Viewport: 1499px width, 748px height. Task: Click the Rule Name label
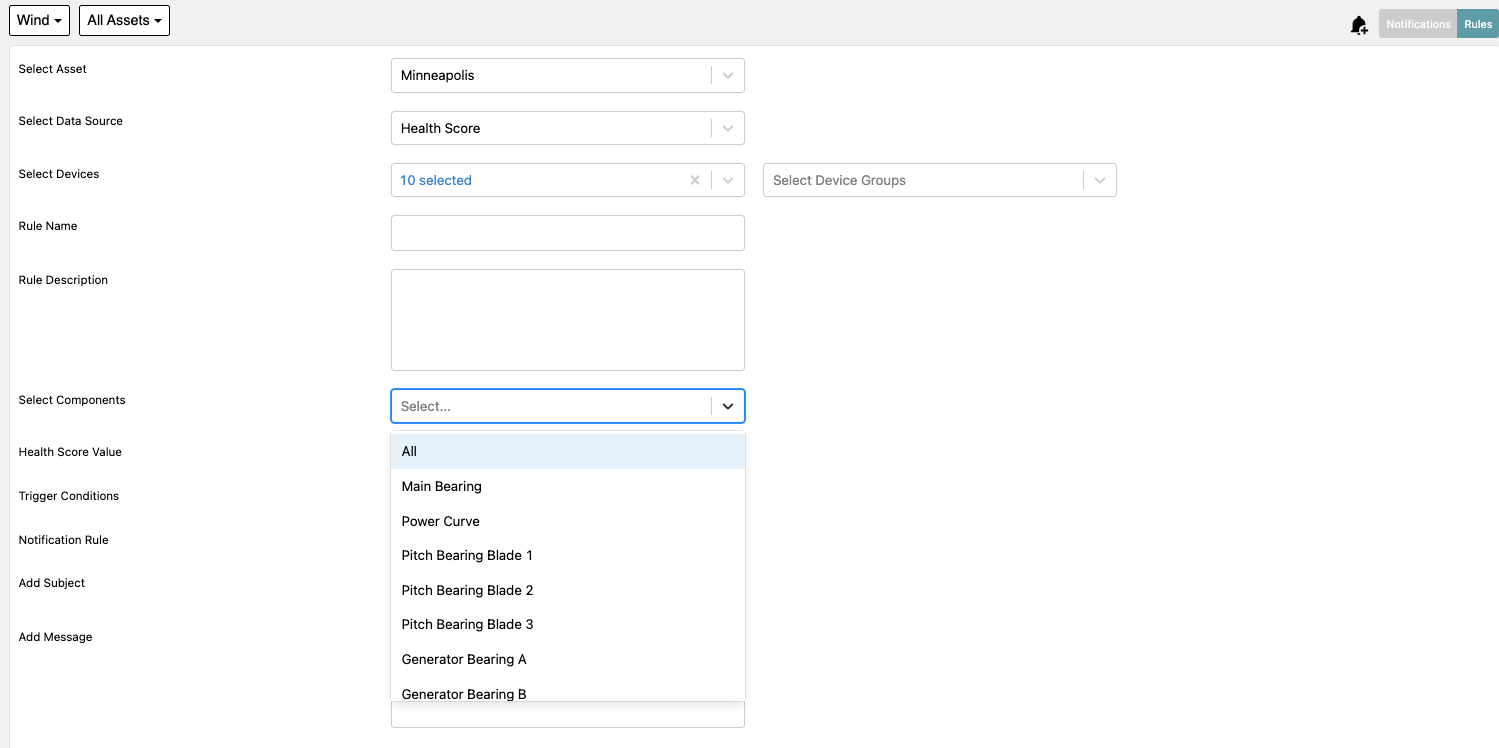48,226
